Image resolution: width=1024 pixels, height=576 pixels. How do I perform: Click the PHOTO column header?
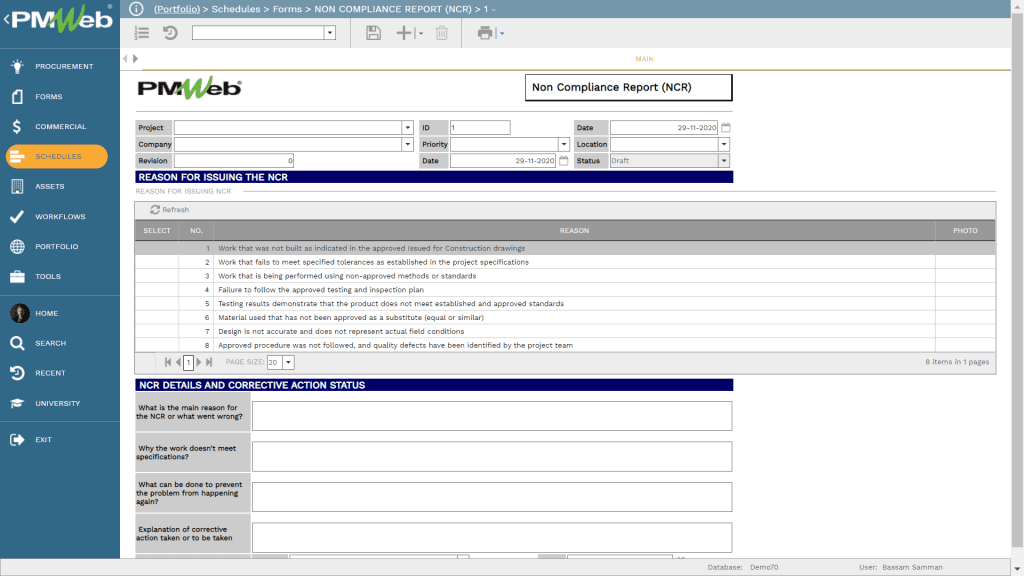click(965, 231)
